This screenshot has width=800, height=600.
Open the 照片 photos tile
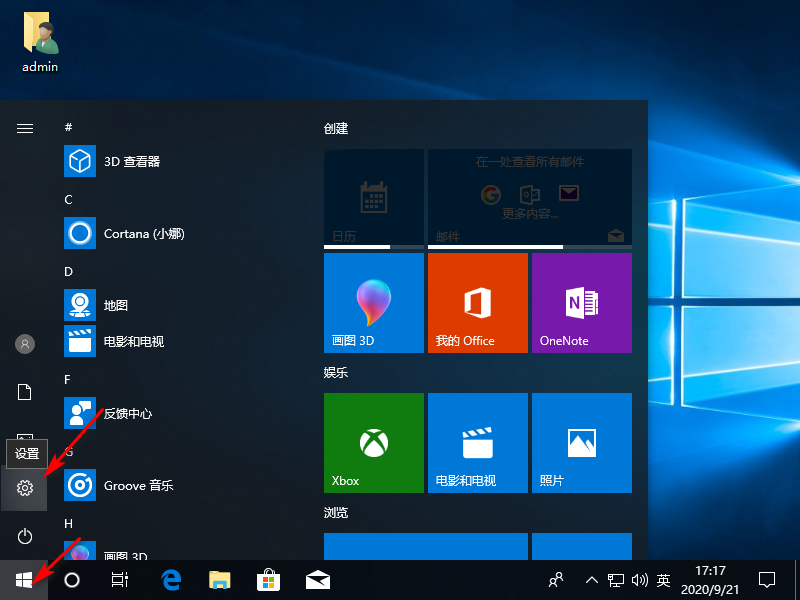coord(581,443)
